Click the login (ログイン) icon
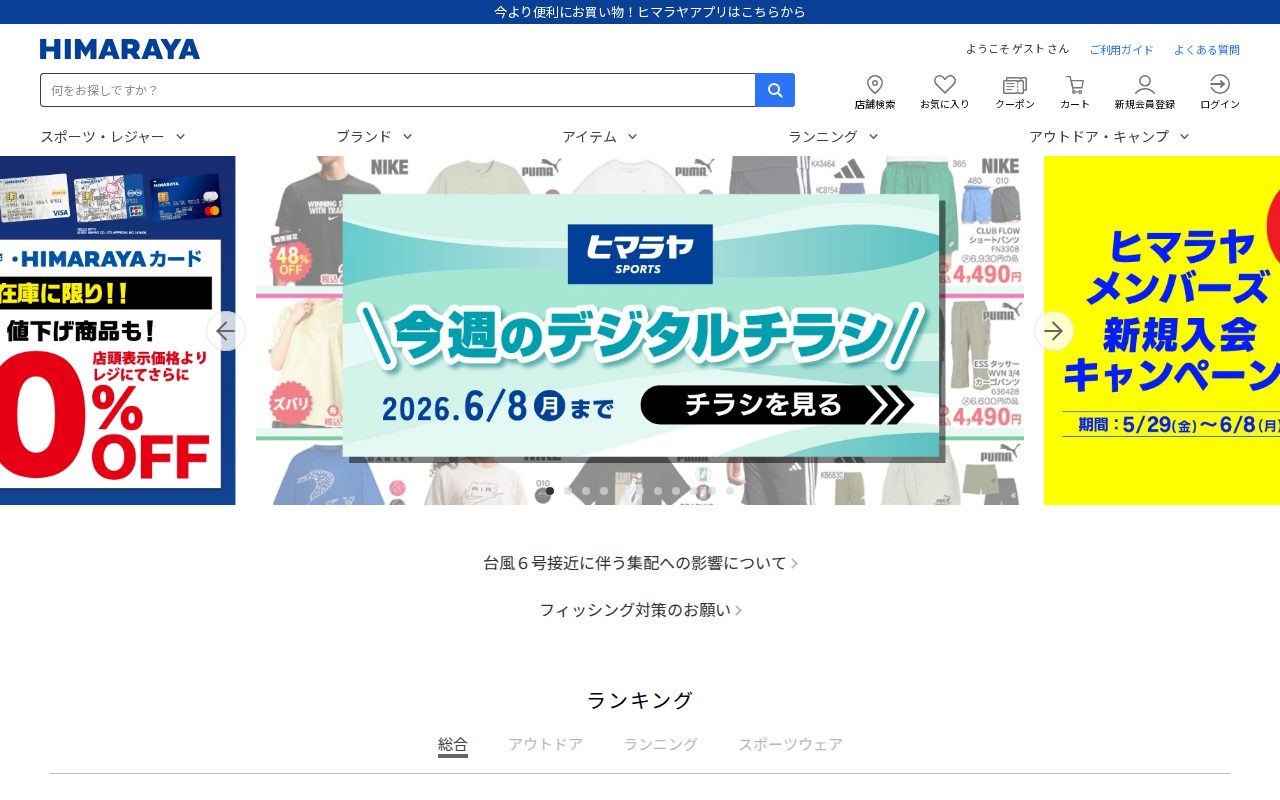 (1220, 92)
